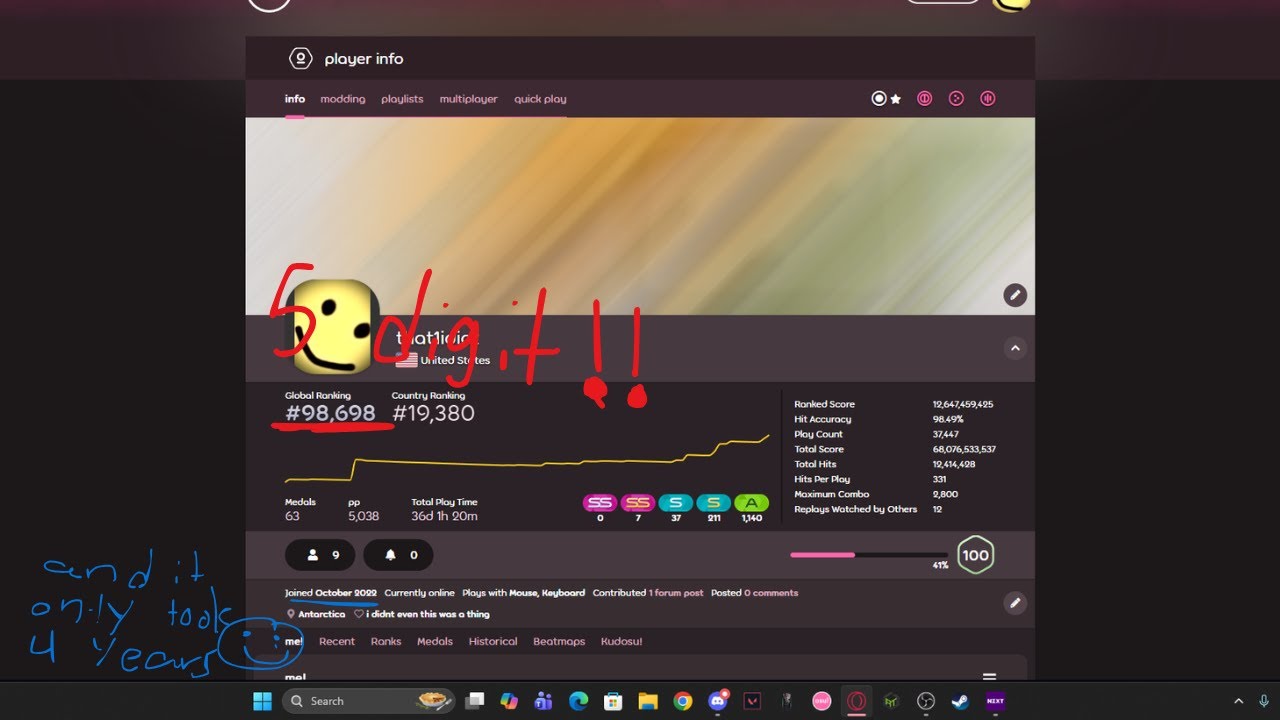Jump to the Beatmaps section

click(559, 641)
